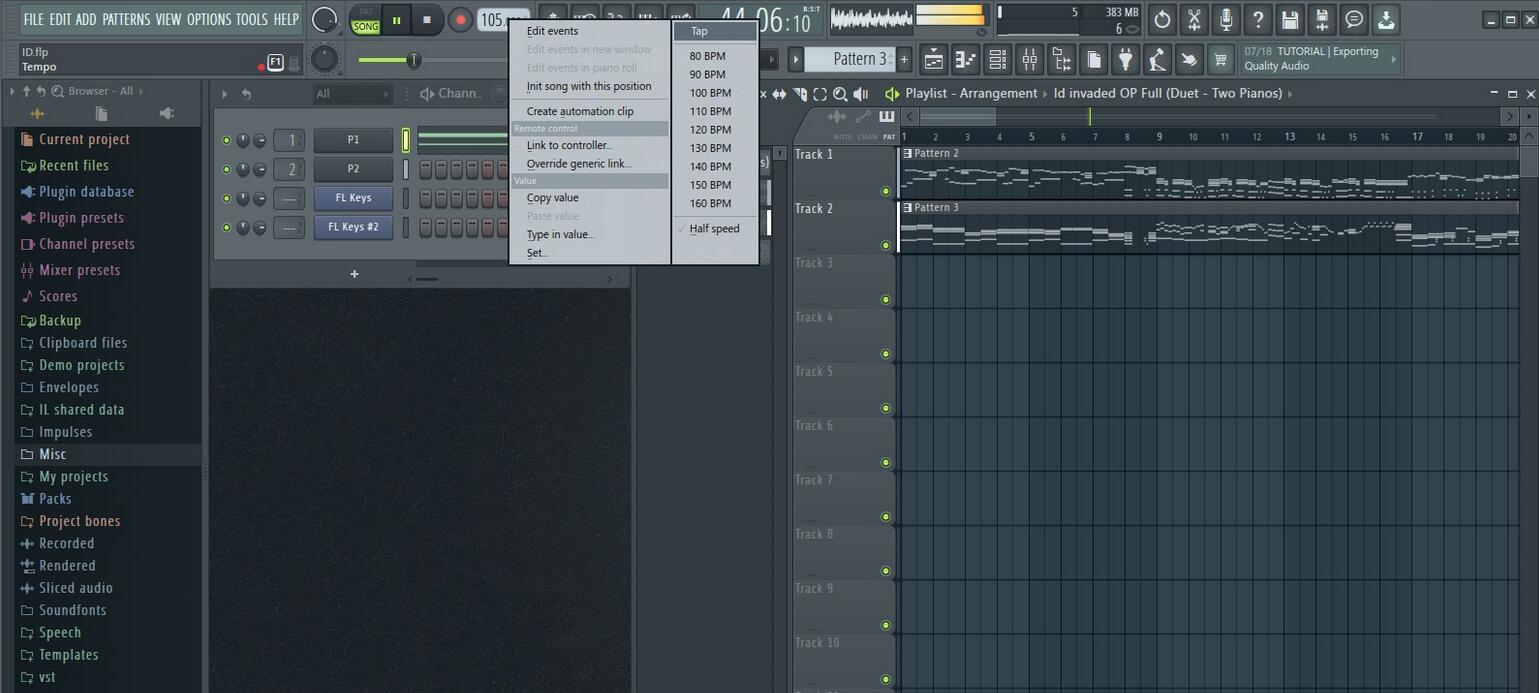The height and width of the screenshot is (693, 1539).
Task: Click the touch controller hand icon
Action: 1189,60
